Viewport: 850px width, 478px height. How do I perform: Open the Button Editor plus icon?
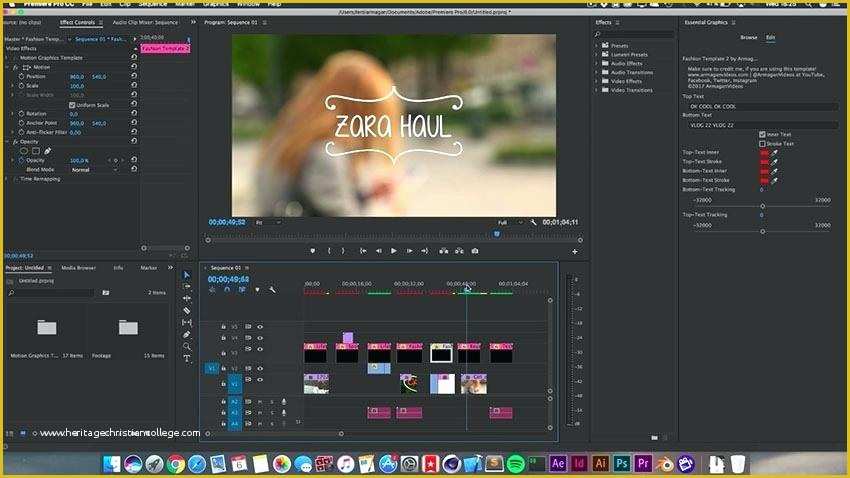click(x=575, y=251)
